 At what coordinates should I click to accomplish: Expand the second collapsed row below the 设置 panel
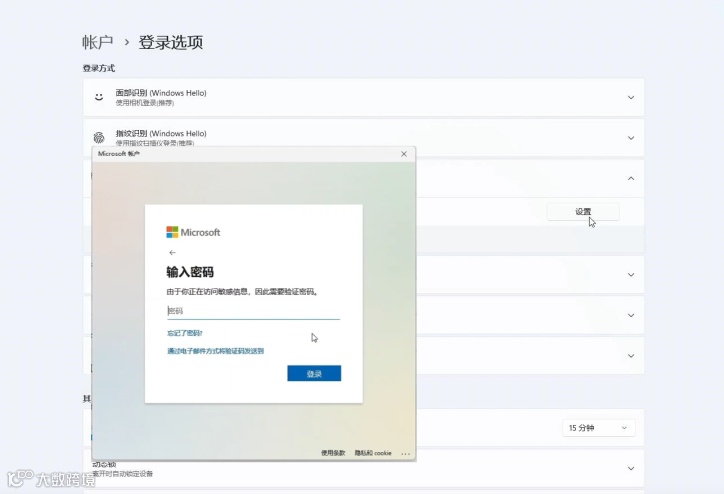(x=631, y=315)
